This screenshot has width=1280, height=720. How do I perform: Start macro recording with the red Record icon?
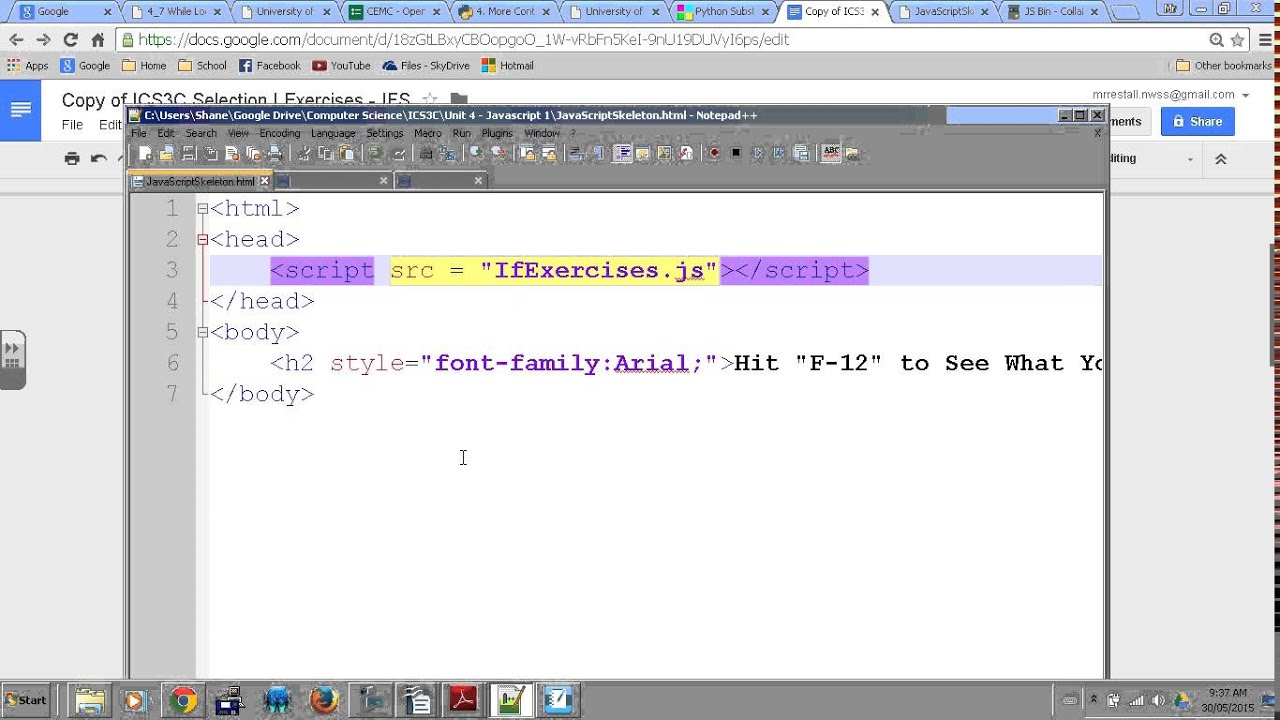[x=714, y=153]
